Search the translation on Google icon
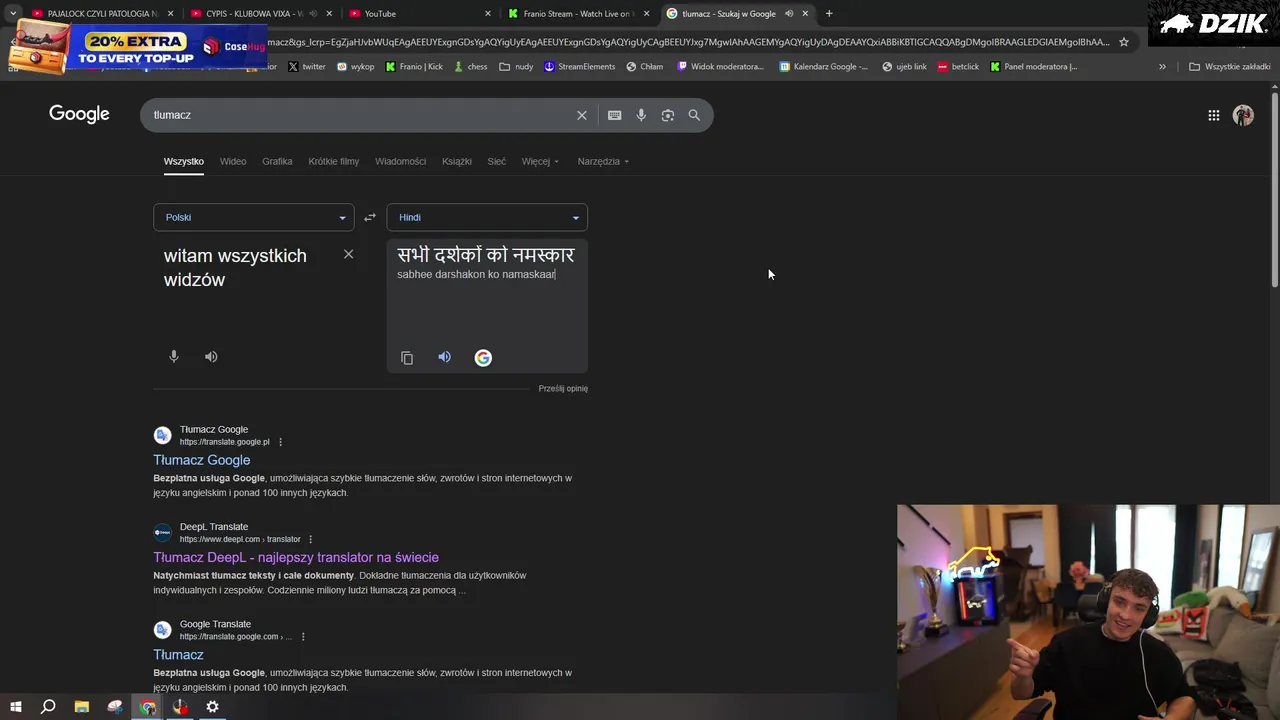The height and width of the screenshot is (720, 1280). [483, 357]
